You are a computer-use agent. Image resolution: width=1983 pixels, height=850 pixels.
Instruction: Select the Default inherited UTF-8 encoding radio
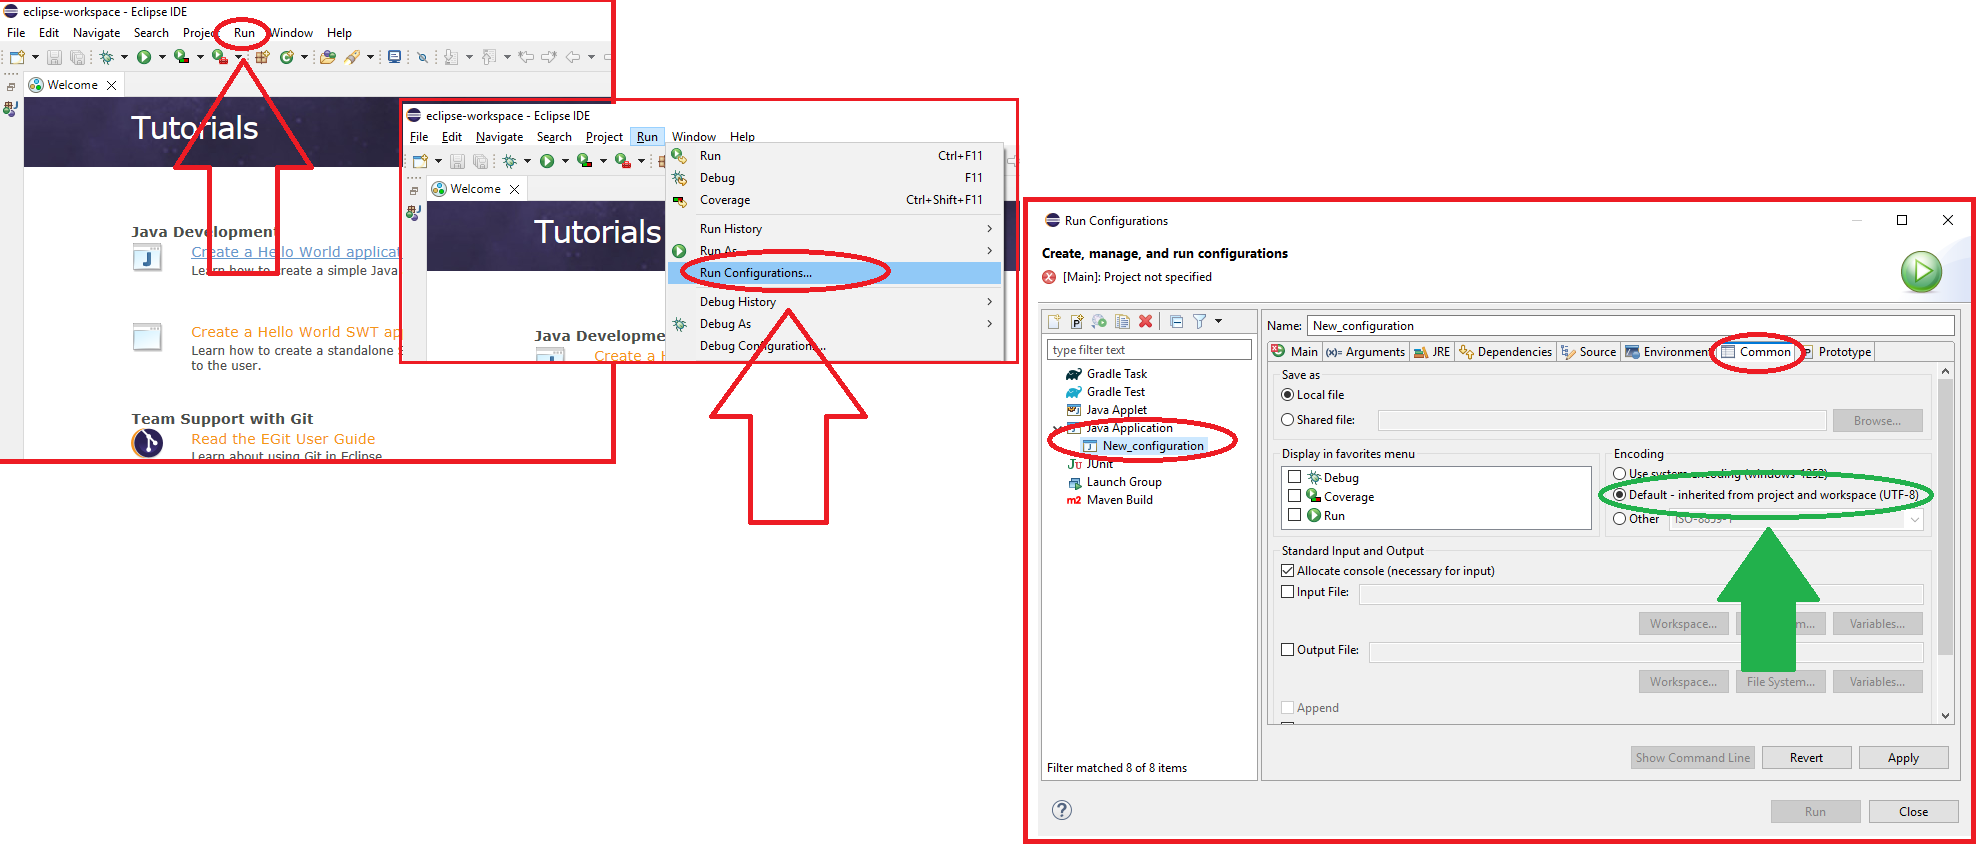[1620, 495]
